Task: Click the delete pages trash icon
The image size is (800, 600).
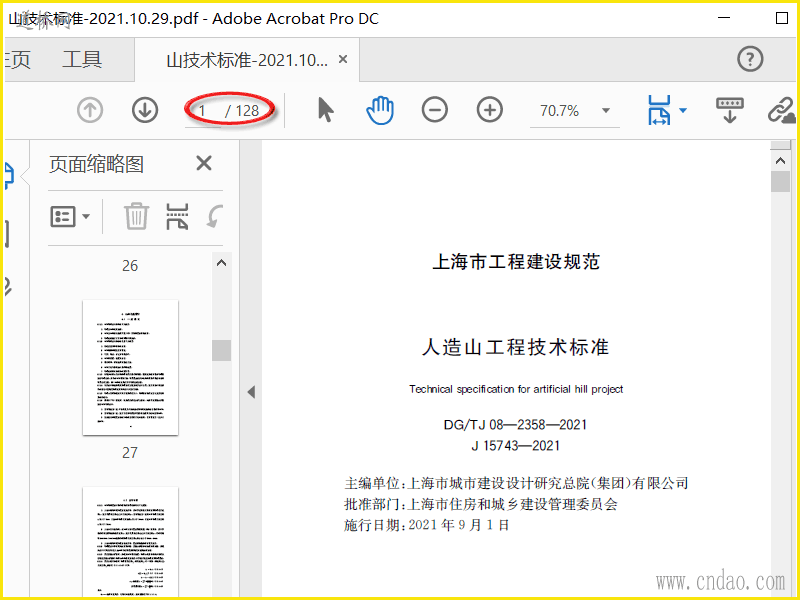Action: point(136,216)
